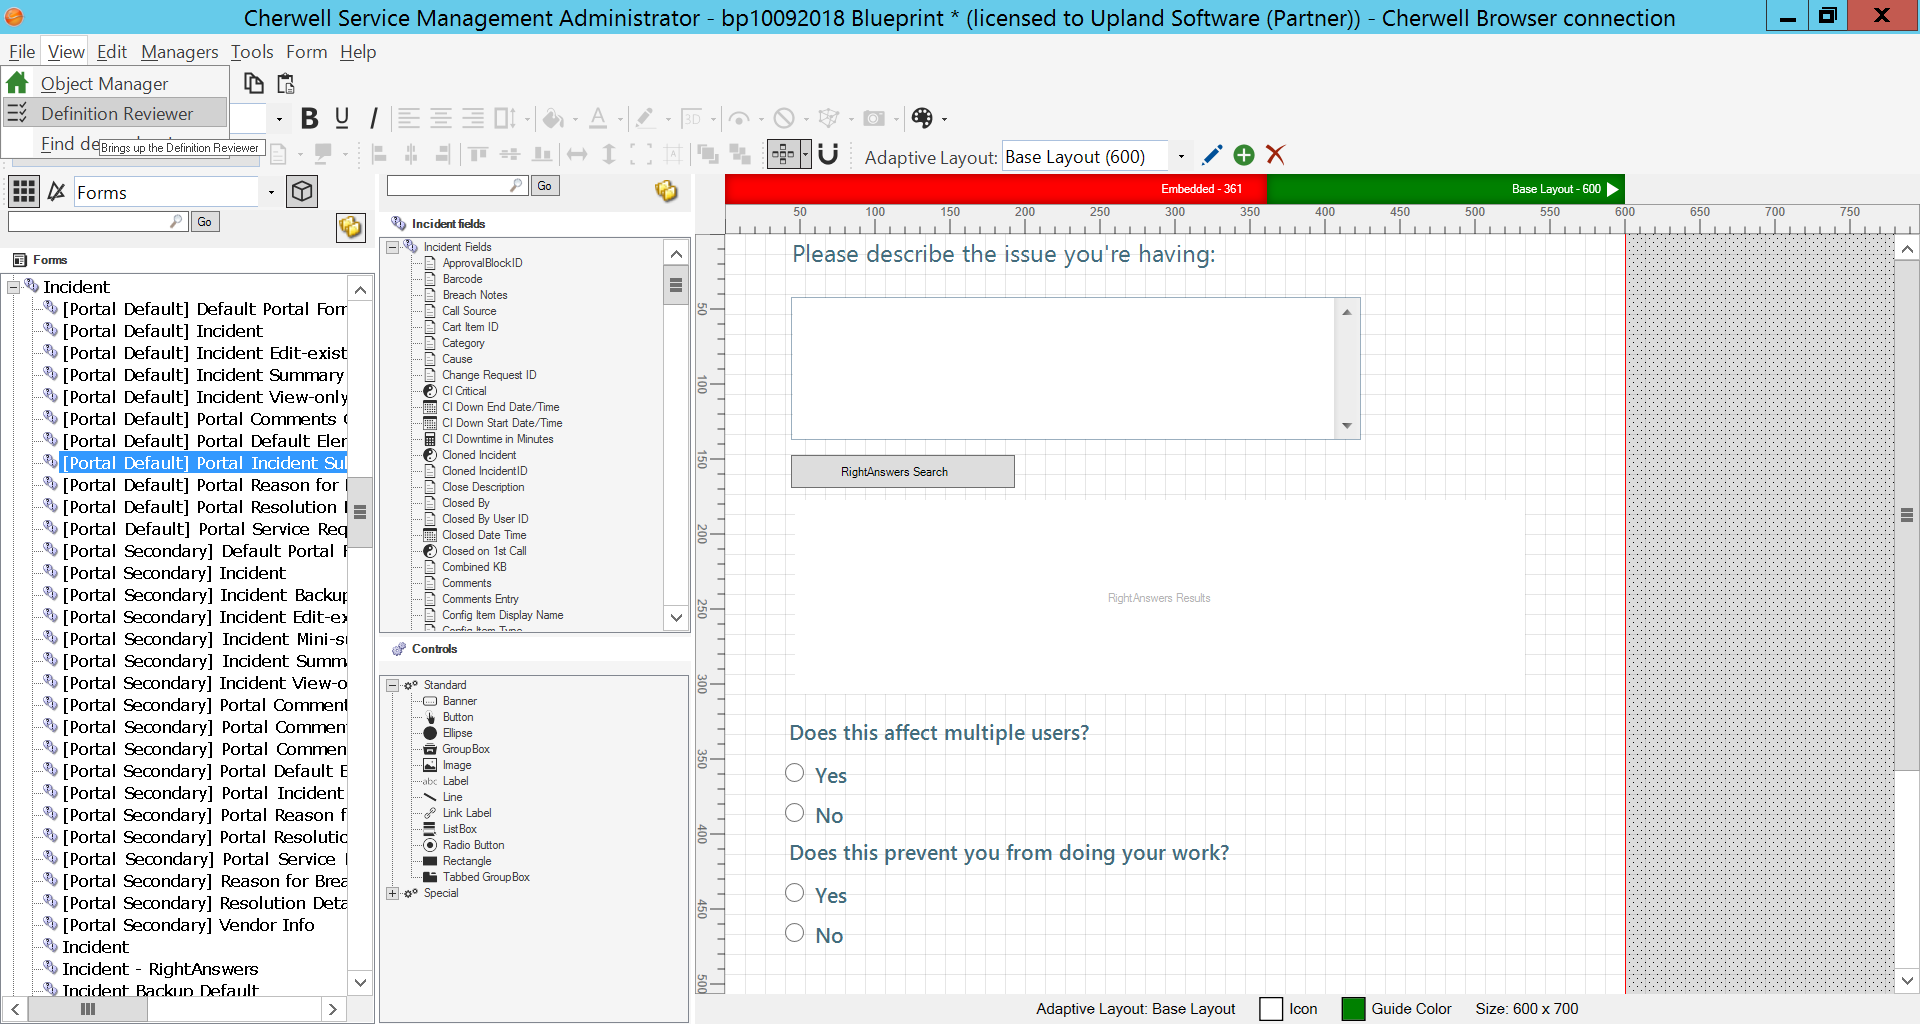Toggle the Underline formatting icon

coord(342,119)
